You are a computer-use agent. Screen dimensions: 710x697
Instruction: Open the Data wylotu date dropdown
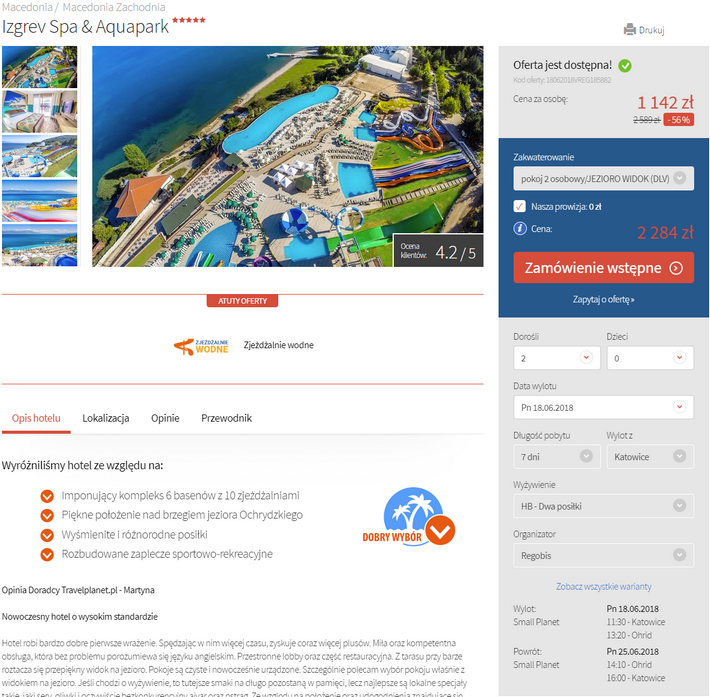click(603, 407)
